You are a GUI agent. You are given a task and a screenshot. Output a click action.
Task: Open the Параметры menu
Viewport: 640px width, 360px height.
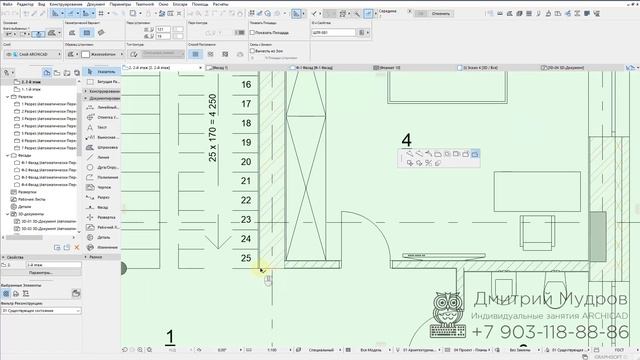coord(120,4)
